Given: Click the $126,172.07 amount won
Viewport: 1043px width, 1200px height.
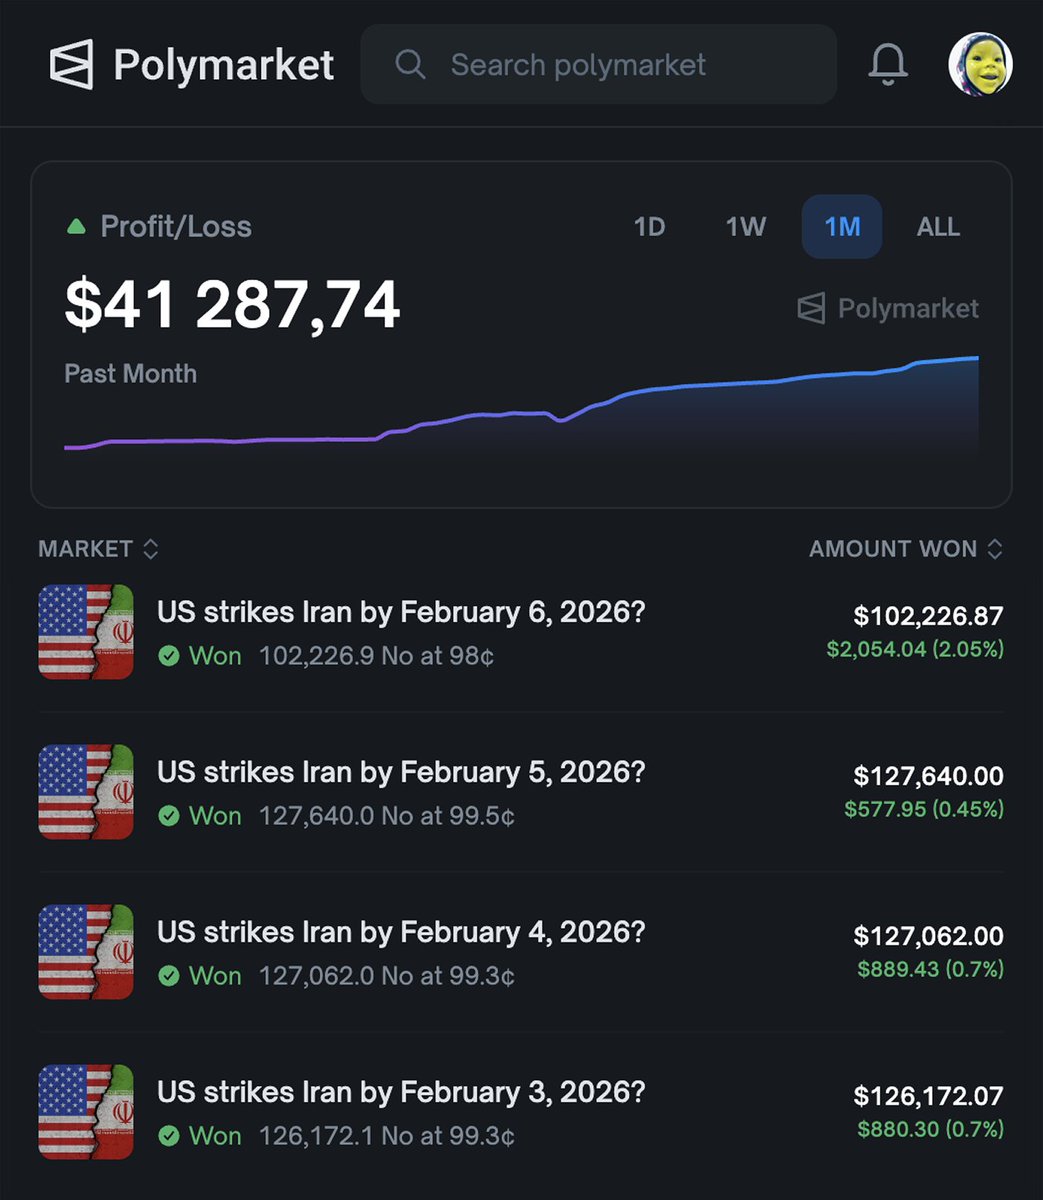Looking at the screenshot, I should coord(928,1096).
